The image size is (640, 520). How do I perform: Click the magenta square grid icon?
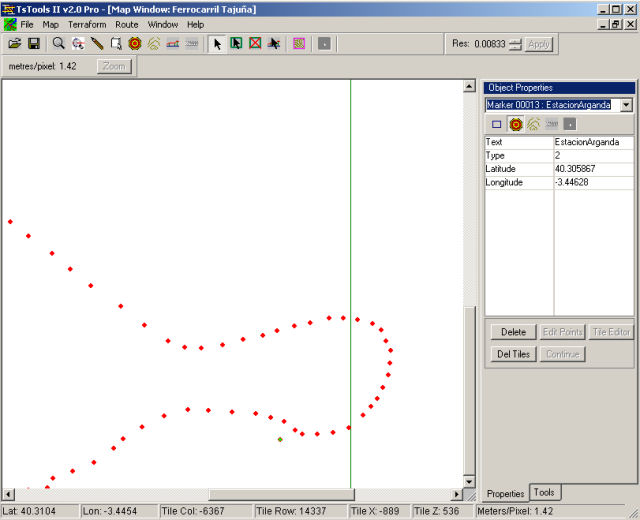[298, 44]
